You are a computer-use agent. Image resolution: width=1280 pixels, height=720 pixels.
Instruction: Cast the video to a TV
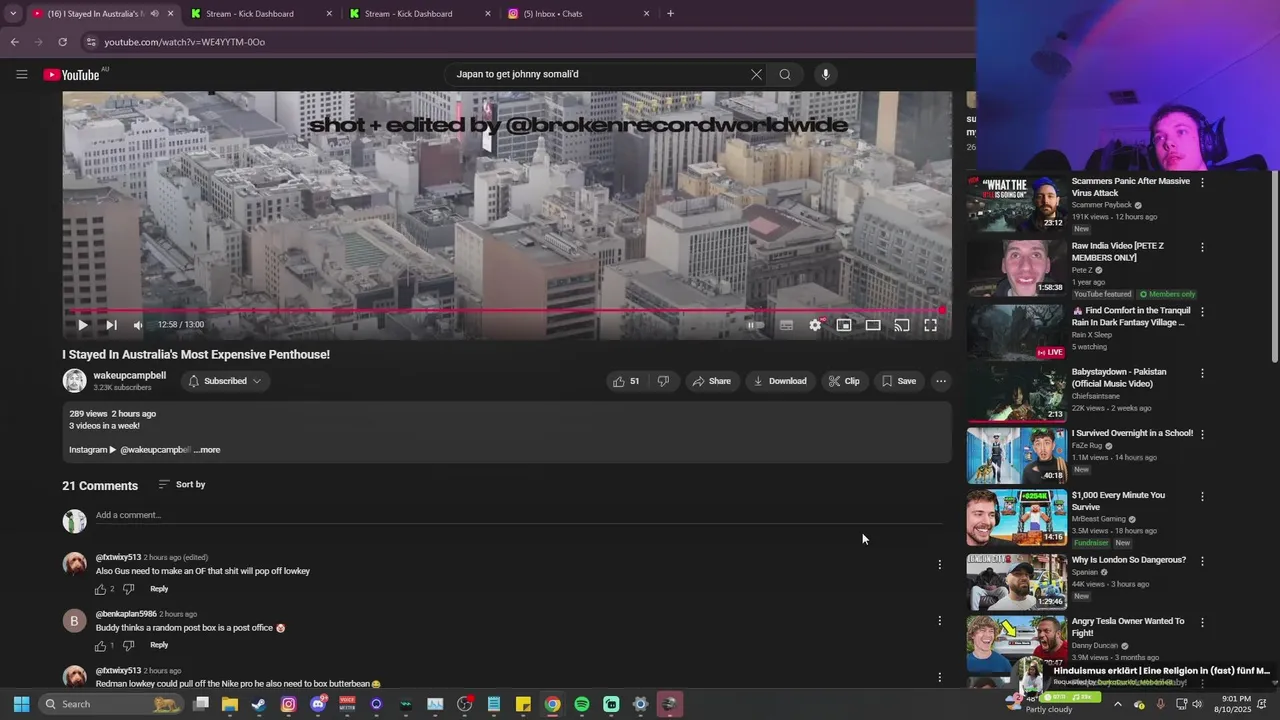(902, 325)
